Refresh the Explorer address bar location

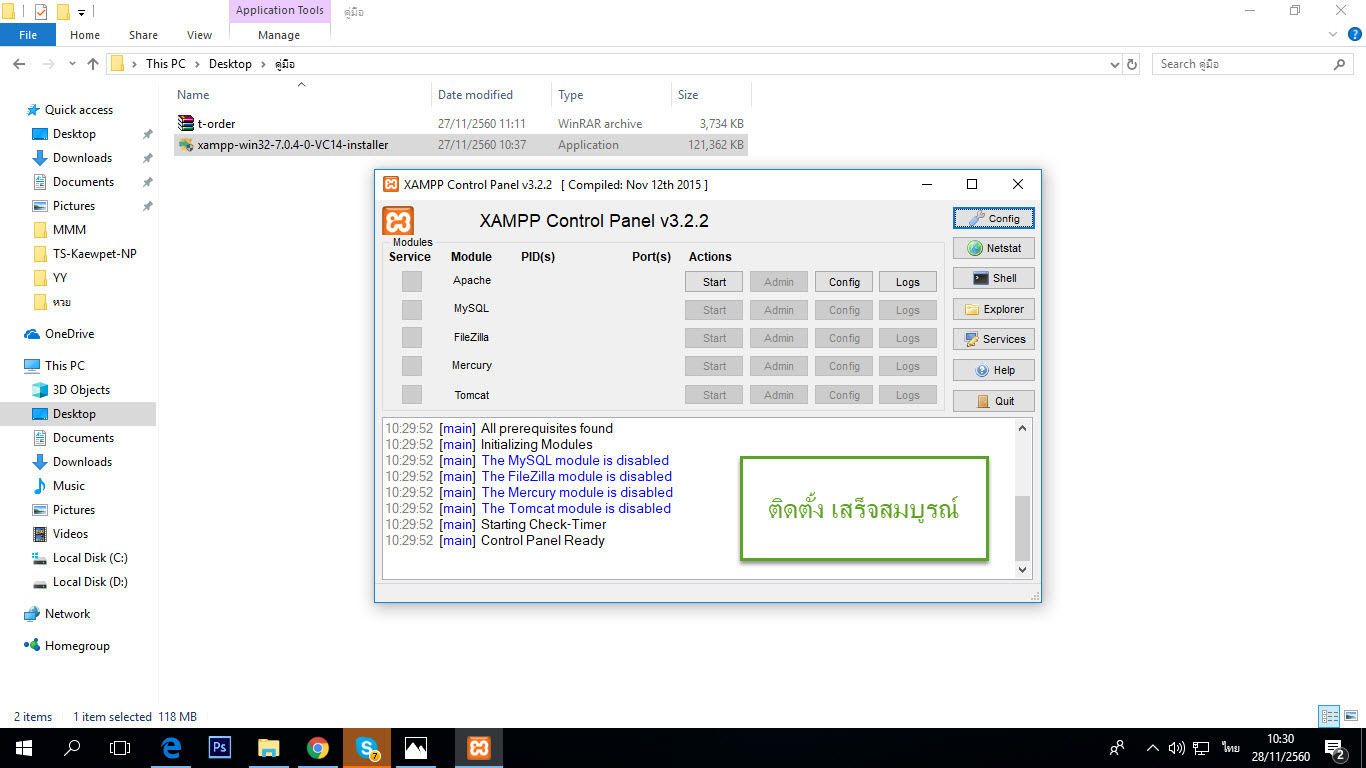1132,64
